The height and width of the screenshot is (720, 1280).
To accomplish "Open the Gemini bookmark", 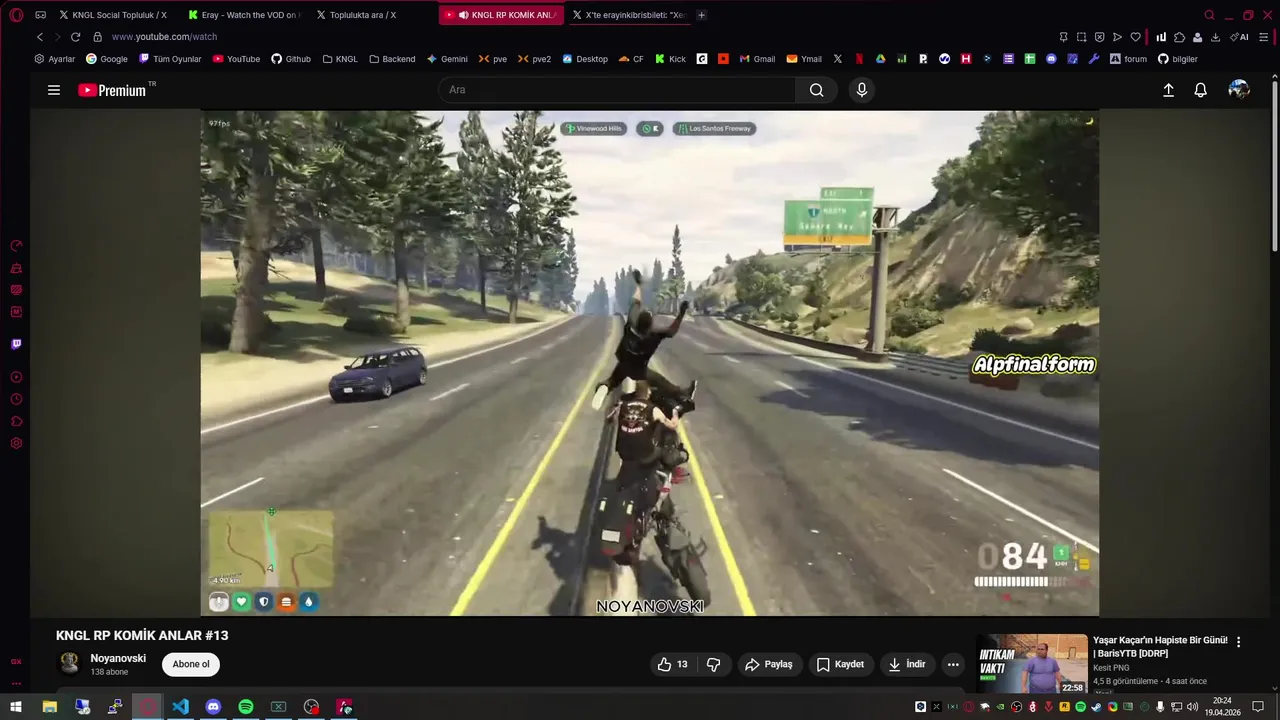I will (x=447, y=59).
